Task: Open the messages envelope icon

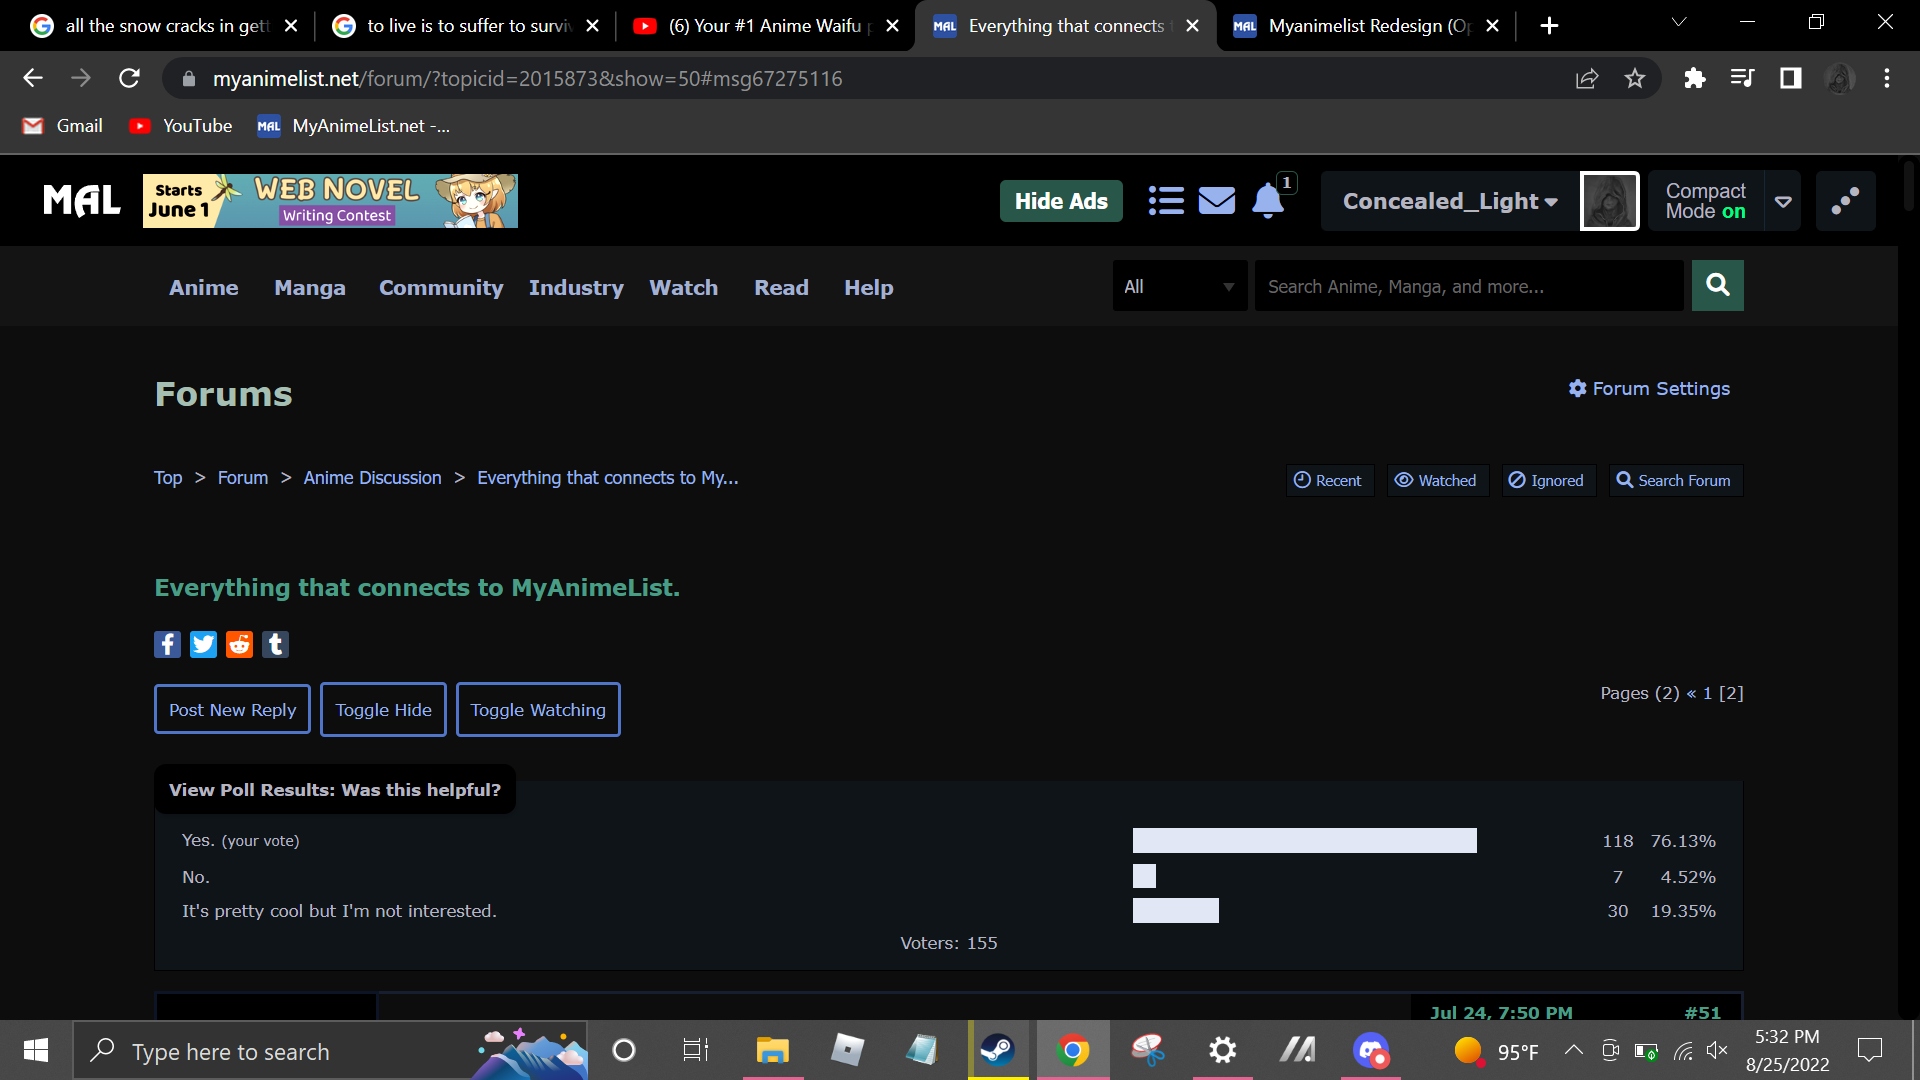Action: click(1216, 201)
